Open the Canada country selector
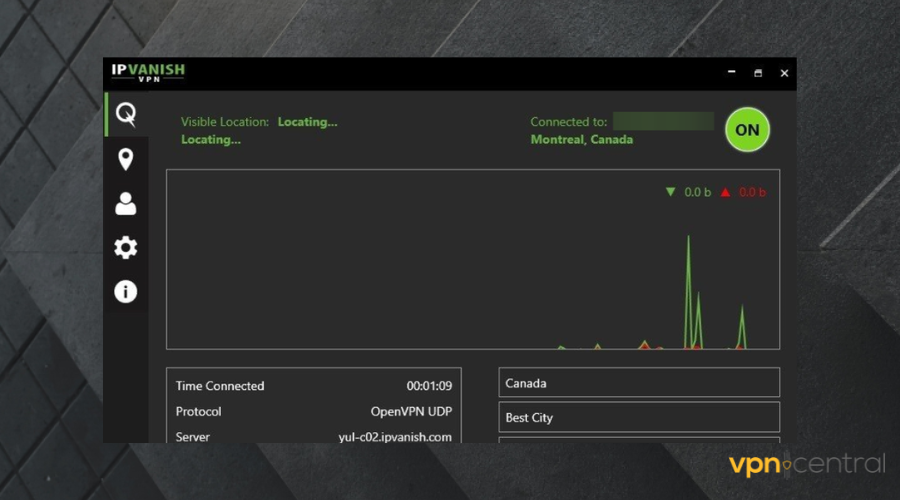The image size is (900, 500). pos(639,383)
